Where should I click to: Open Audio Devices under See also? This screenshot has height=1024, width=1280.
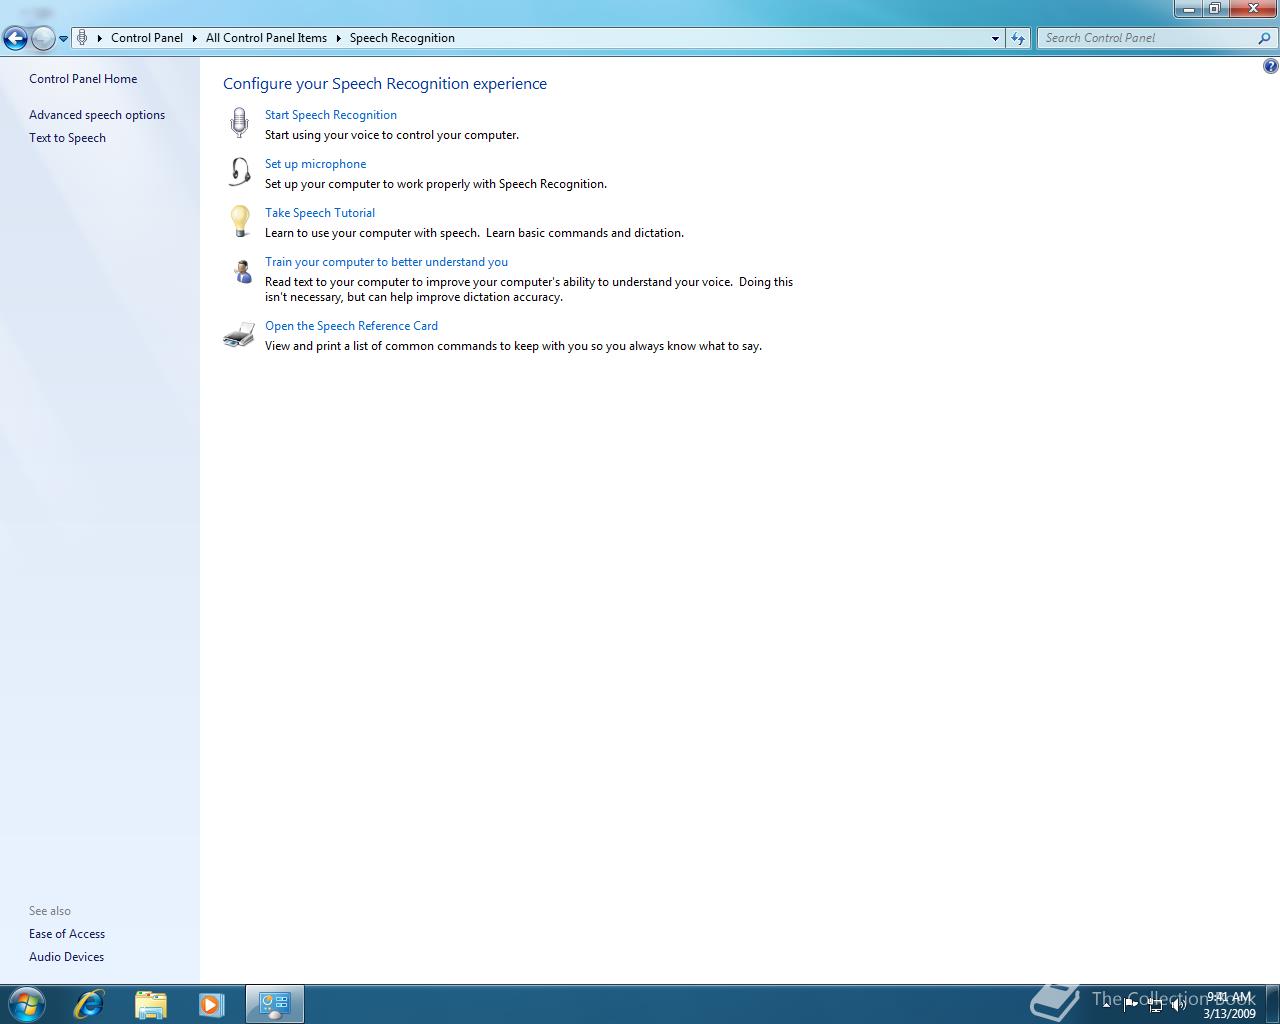pyautogui.click(x=66, y=957)
